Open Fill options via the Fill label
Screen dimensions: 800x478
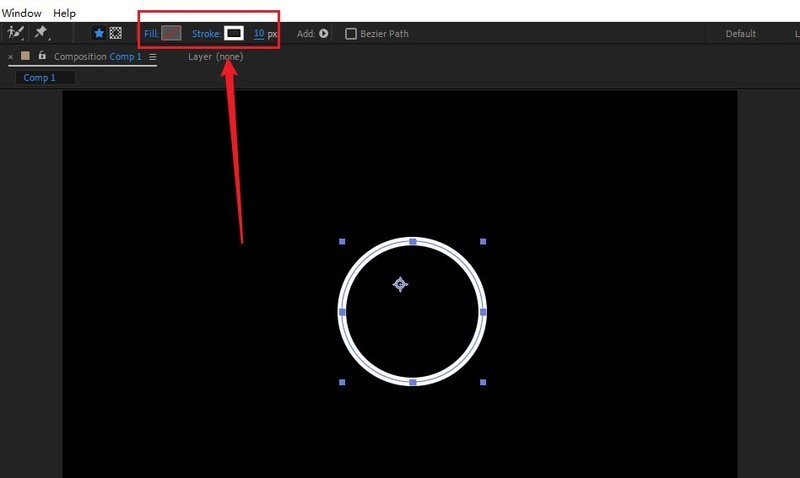point(151,33)
